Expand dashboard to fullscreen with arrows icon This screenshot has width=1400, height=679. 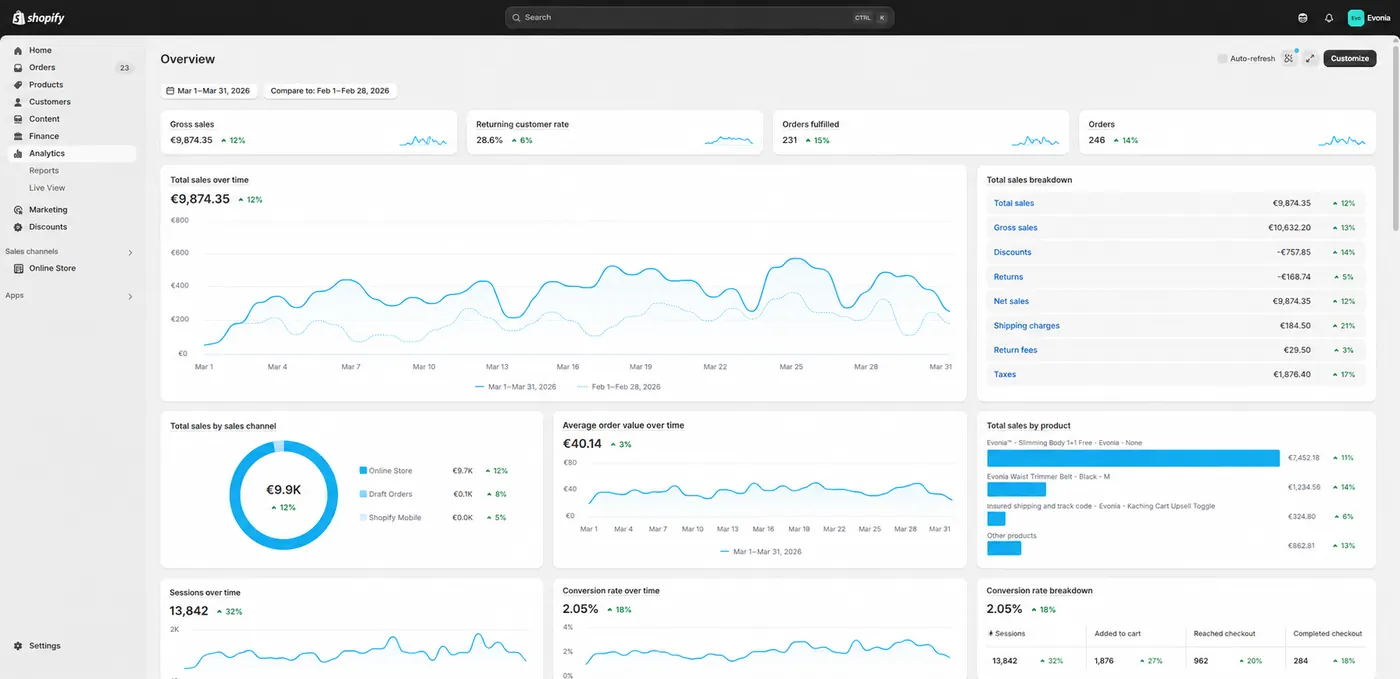coord(1310,58)
